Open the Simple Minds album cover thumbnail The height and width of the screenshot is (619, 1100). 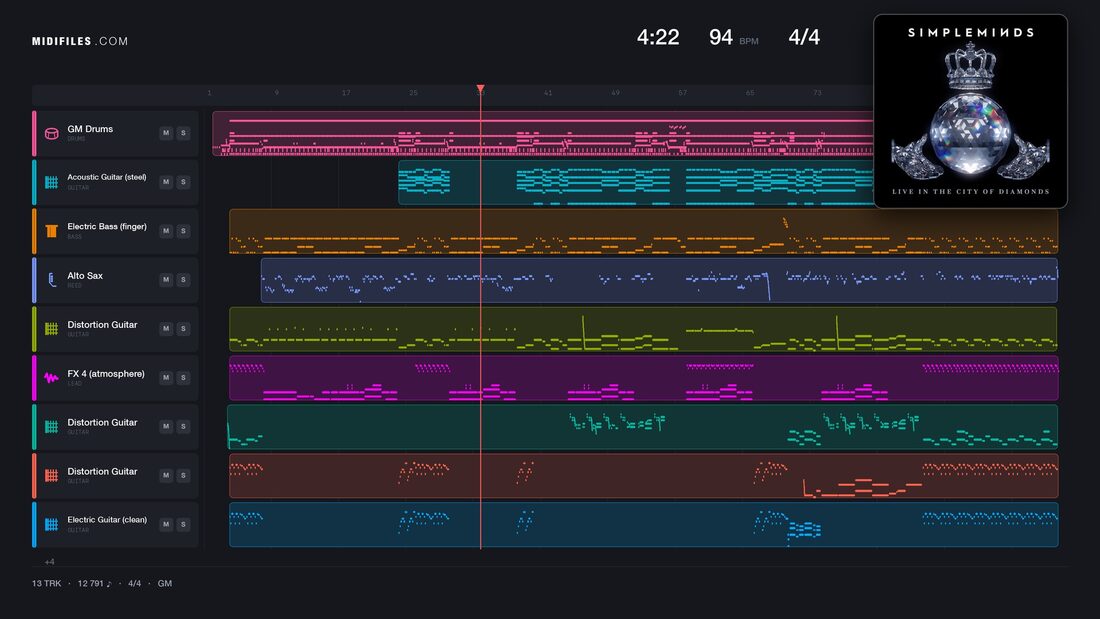(x=970, y=112)
